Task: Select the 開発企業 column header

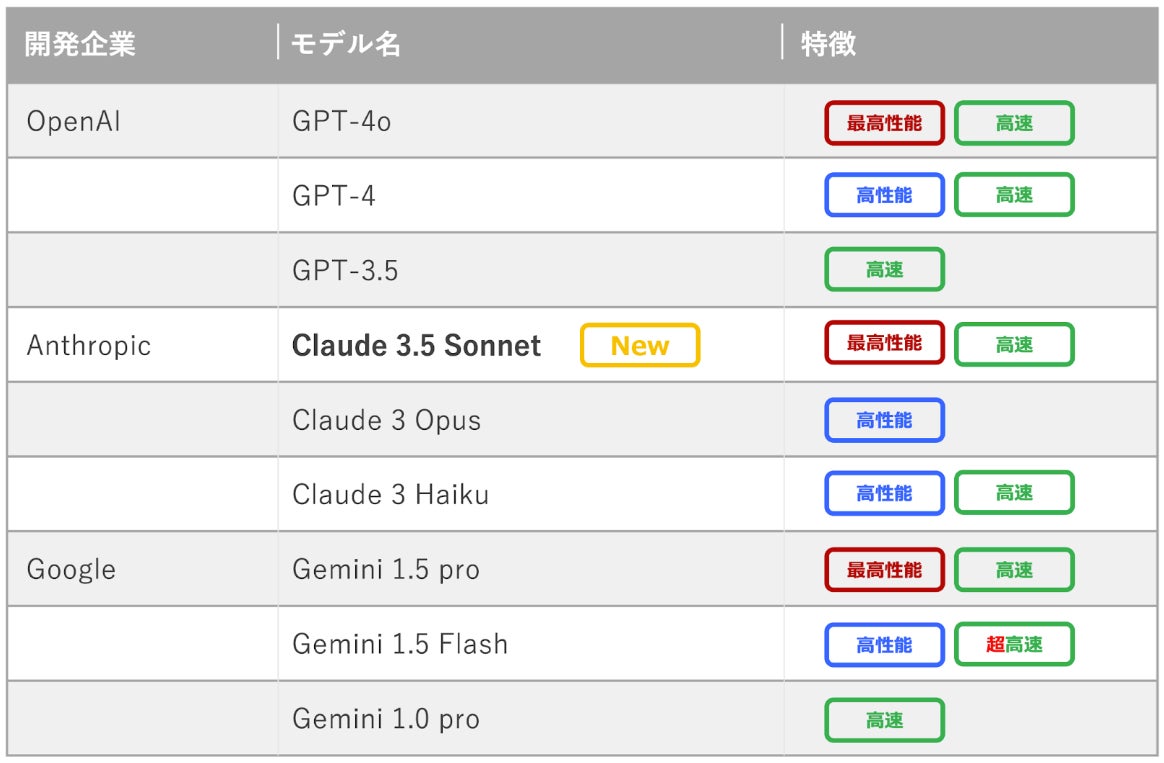Action: tap(80, 45)
